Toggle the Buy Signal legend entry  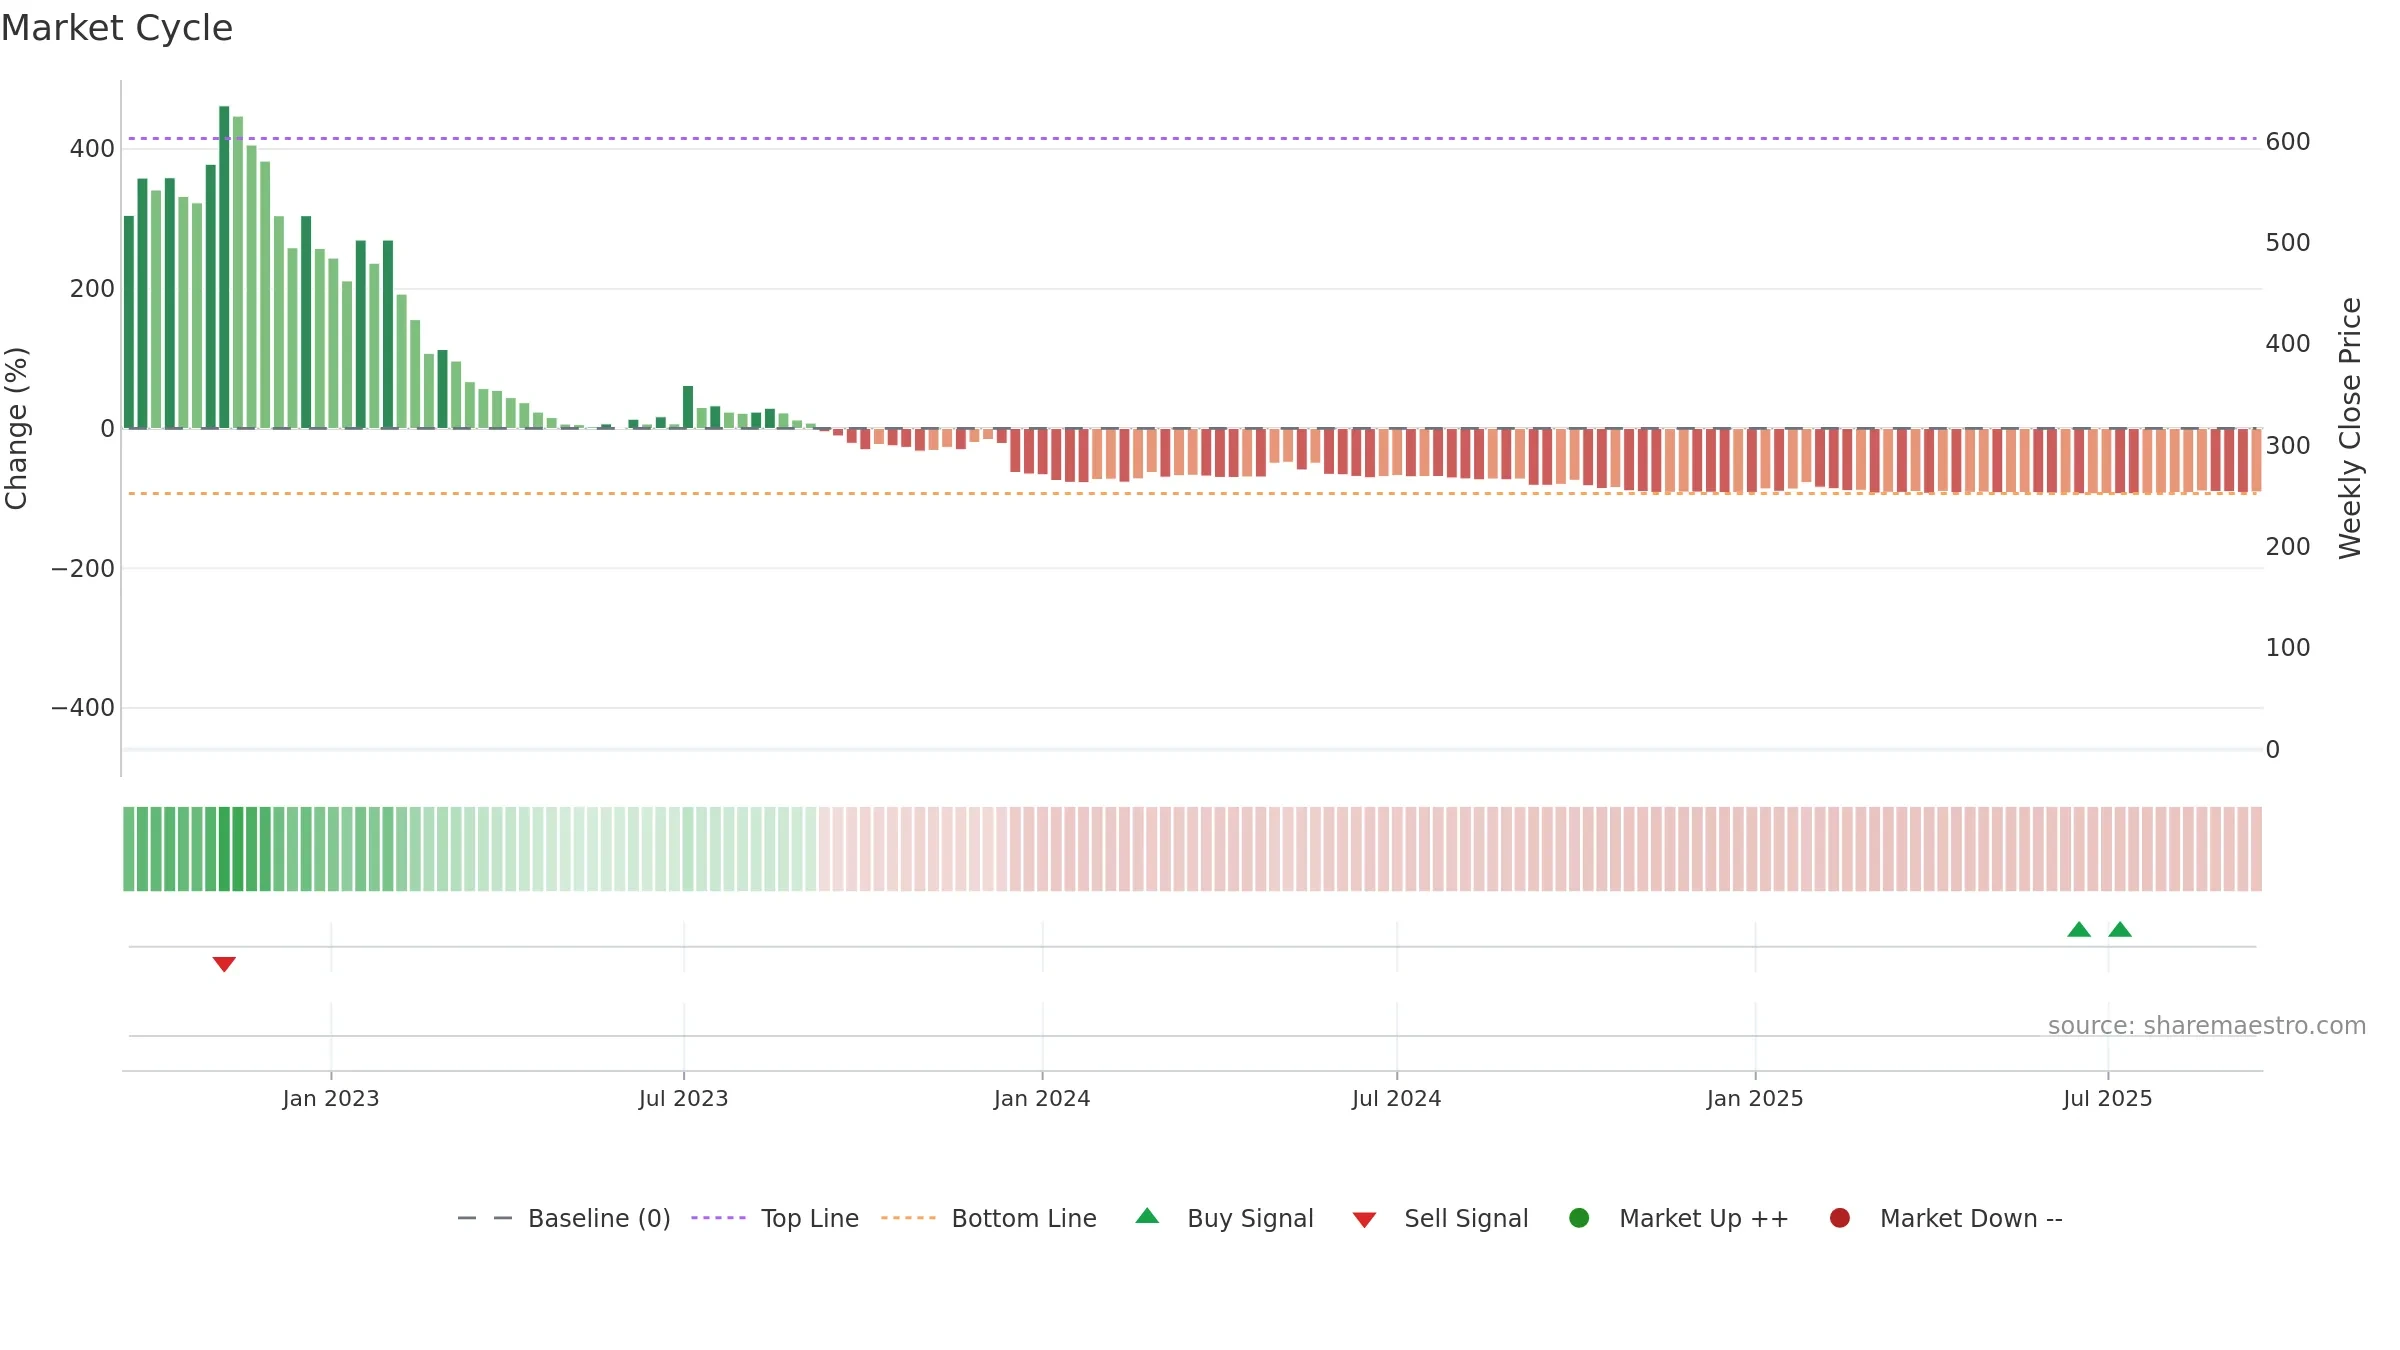tap(1225, 1218)
